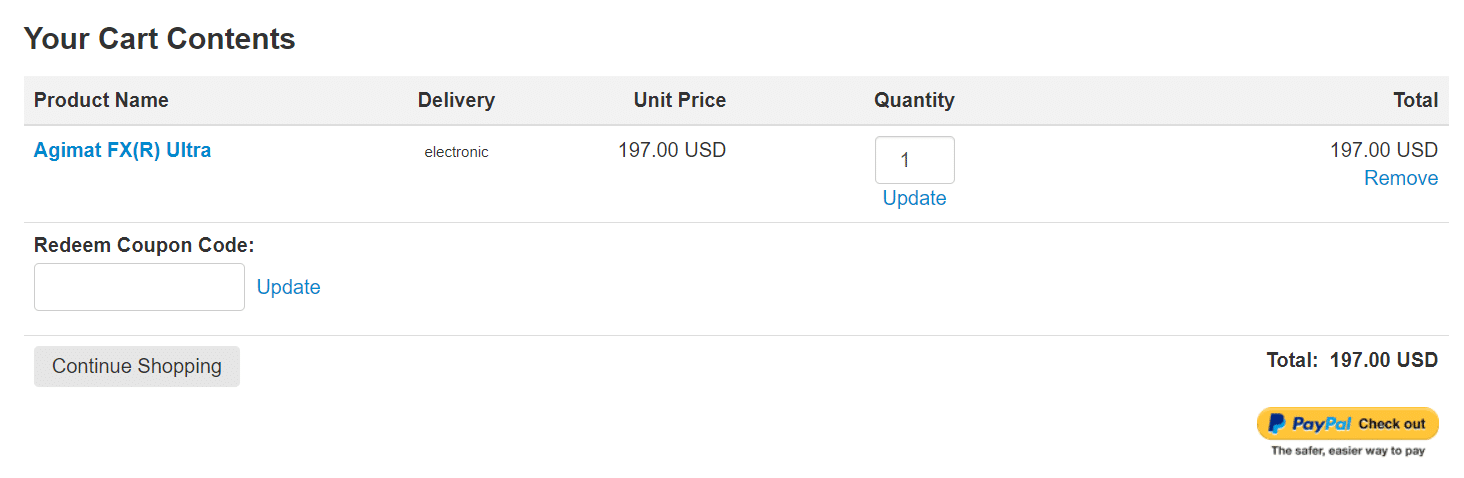Image resolution: width=1464 pixels, height=478 pixels.
Task: Focus the Redeem Coupon Code text field
Action: coord(139,287)
